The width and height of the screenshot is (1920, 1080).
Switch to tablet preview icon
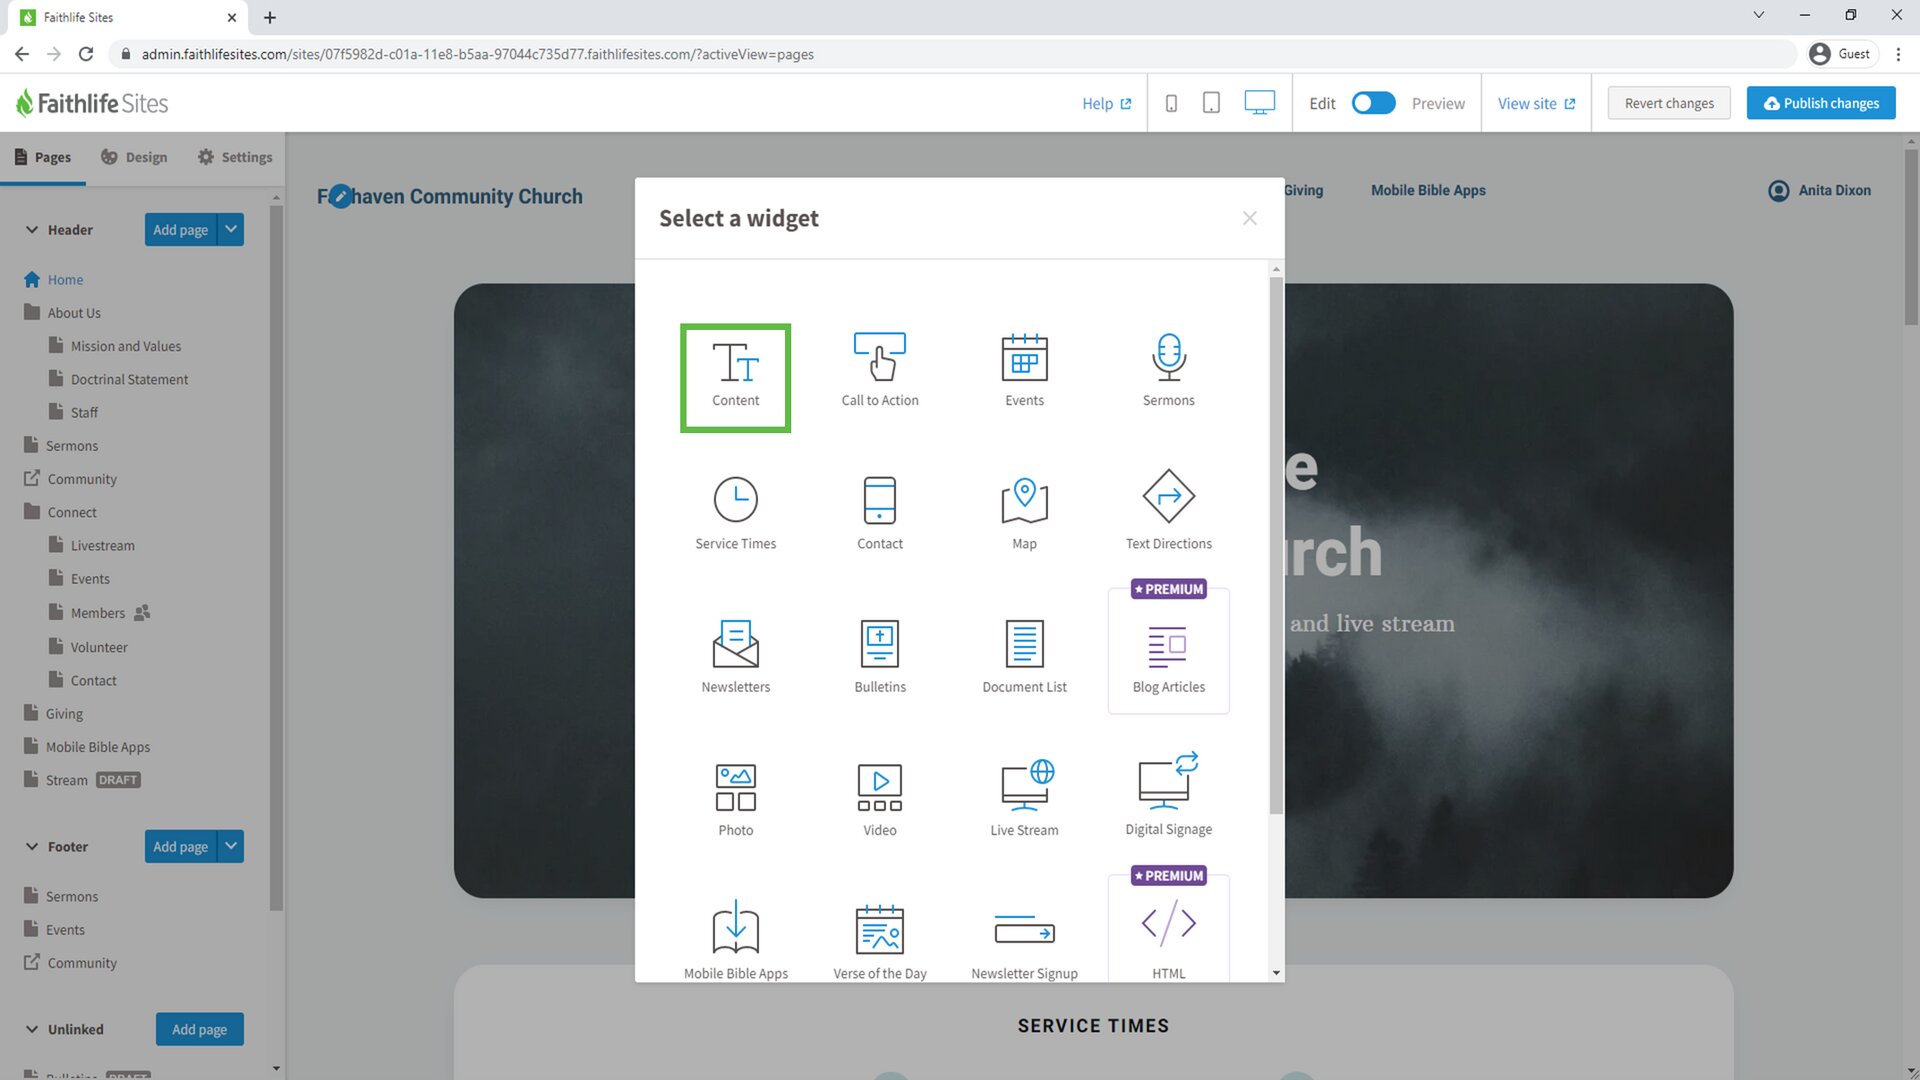coord(1211,103)
